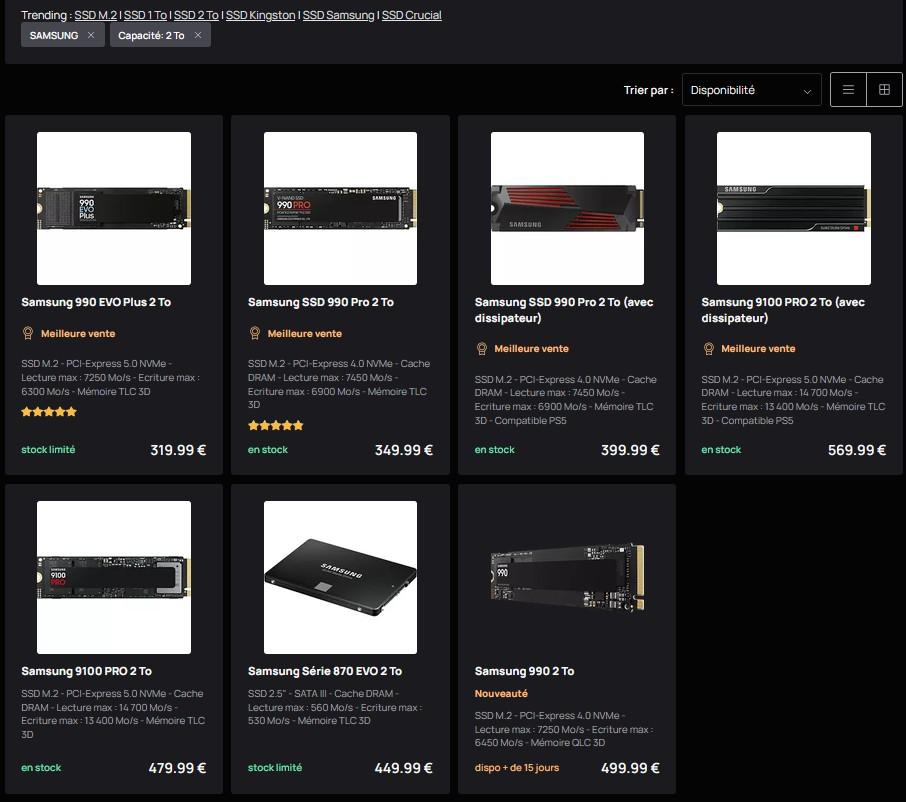
Task: Remove the Capacité 2 To filter
Action: point(198,35)
